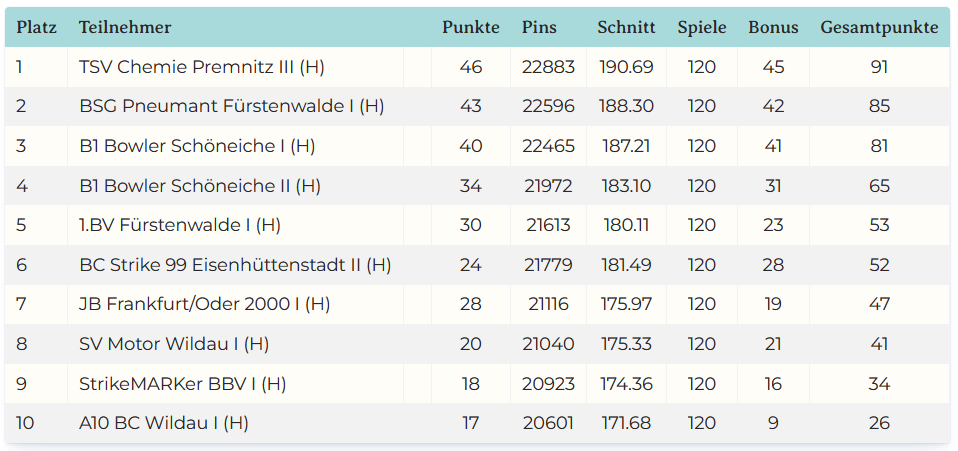Click the Schnitt column header
The height and width of the screenshot is (451, 958).
626,28
